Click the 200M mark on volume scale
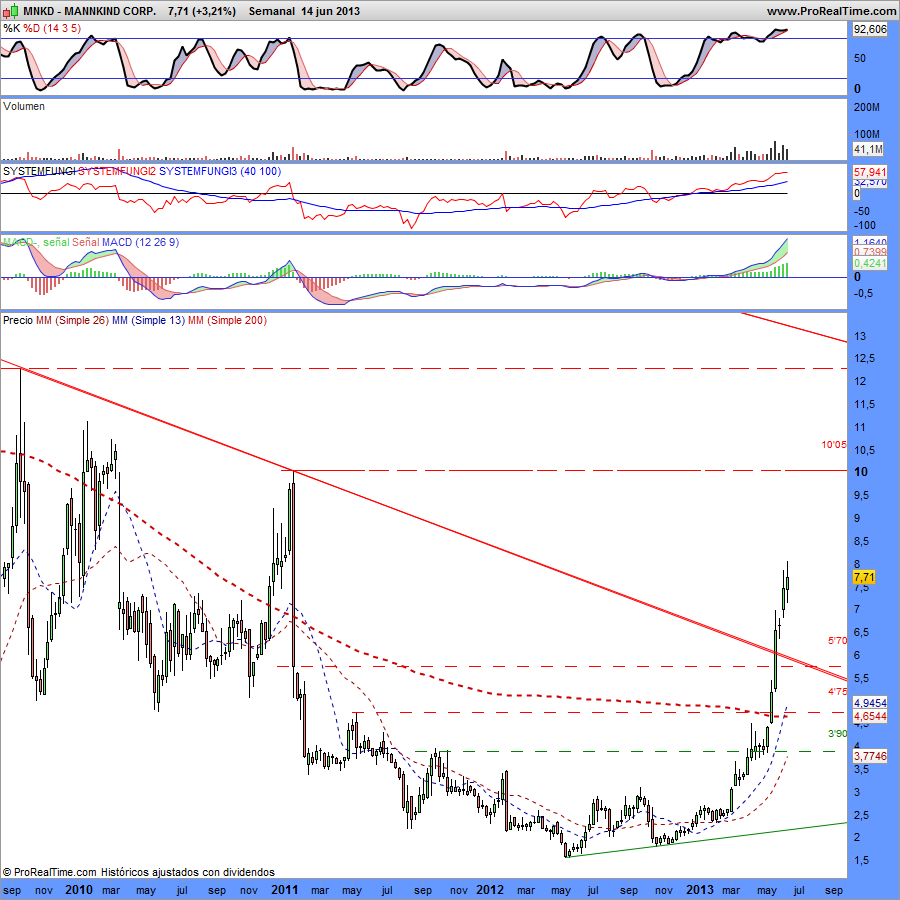Image resolution: width=900 pixels, height=900 pixels. [x=867, y=107]
